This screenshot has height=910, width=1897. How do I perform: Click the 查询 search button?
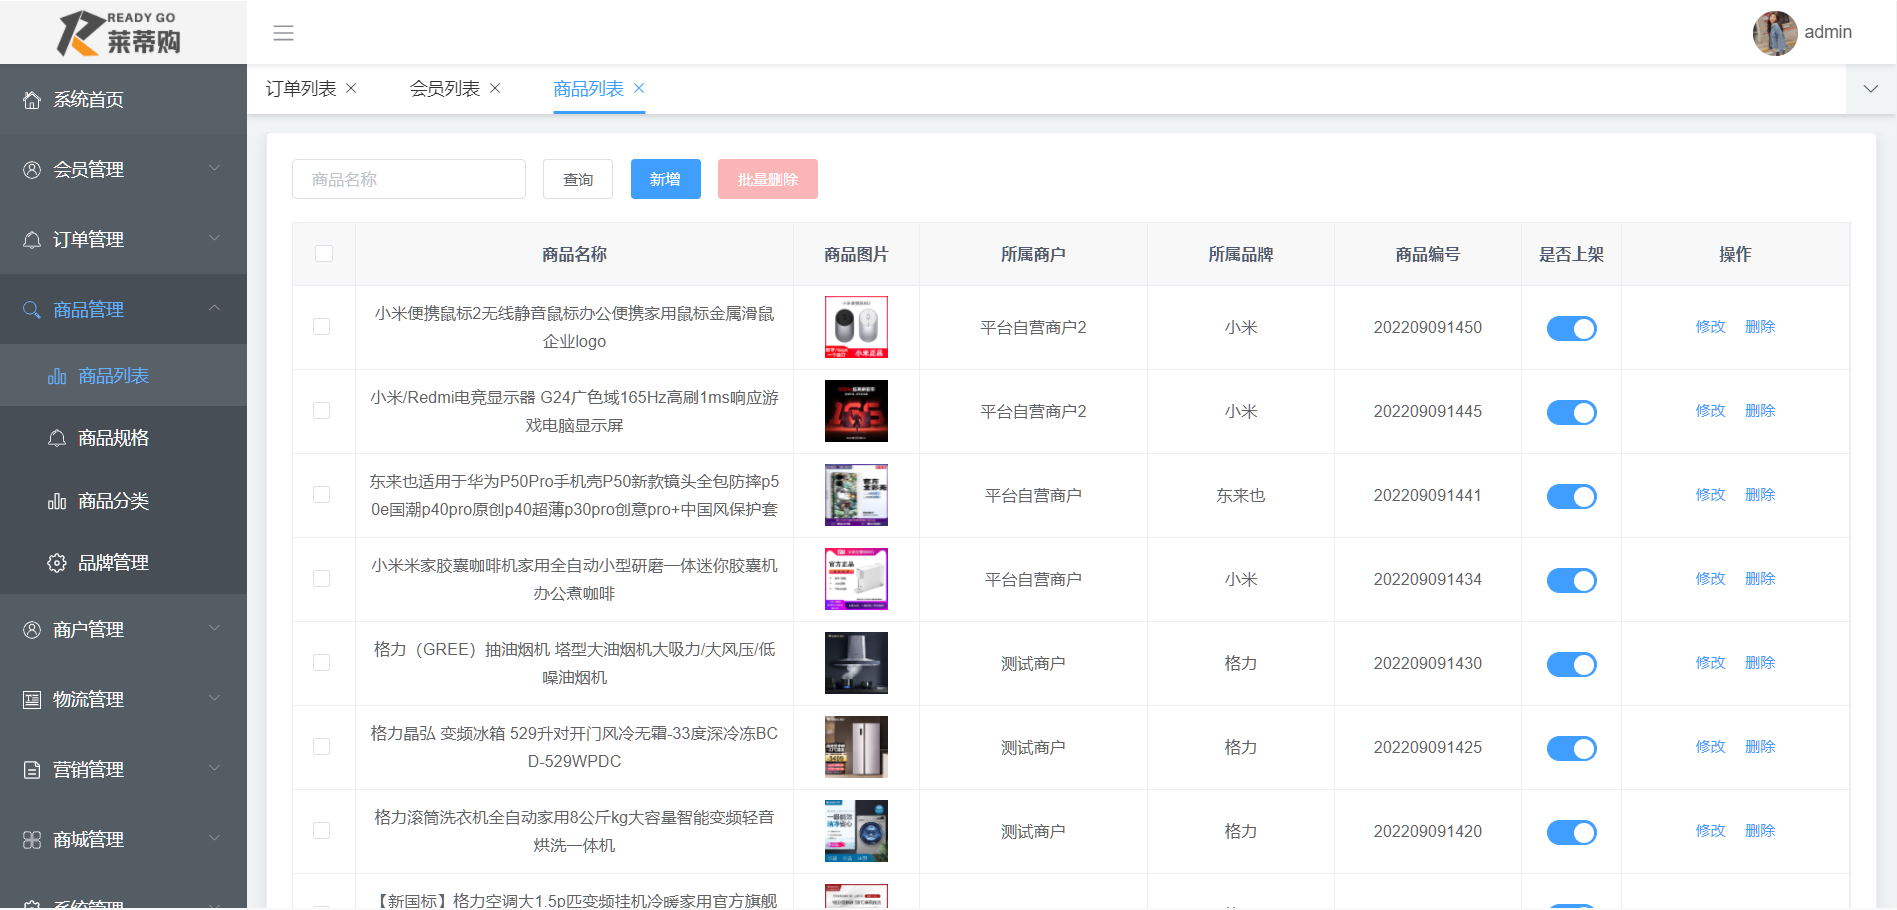[x=578, y=179]
